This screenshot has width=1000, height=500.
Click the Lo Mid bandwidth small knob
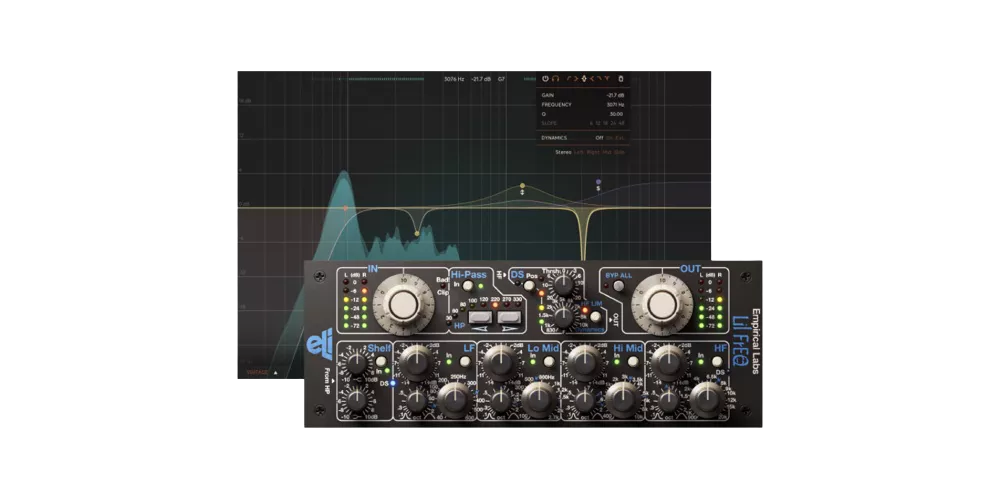(501, 401)
